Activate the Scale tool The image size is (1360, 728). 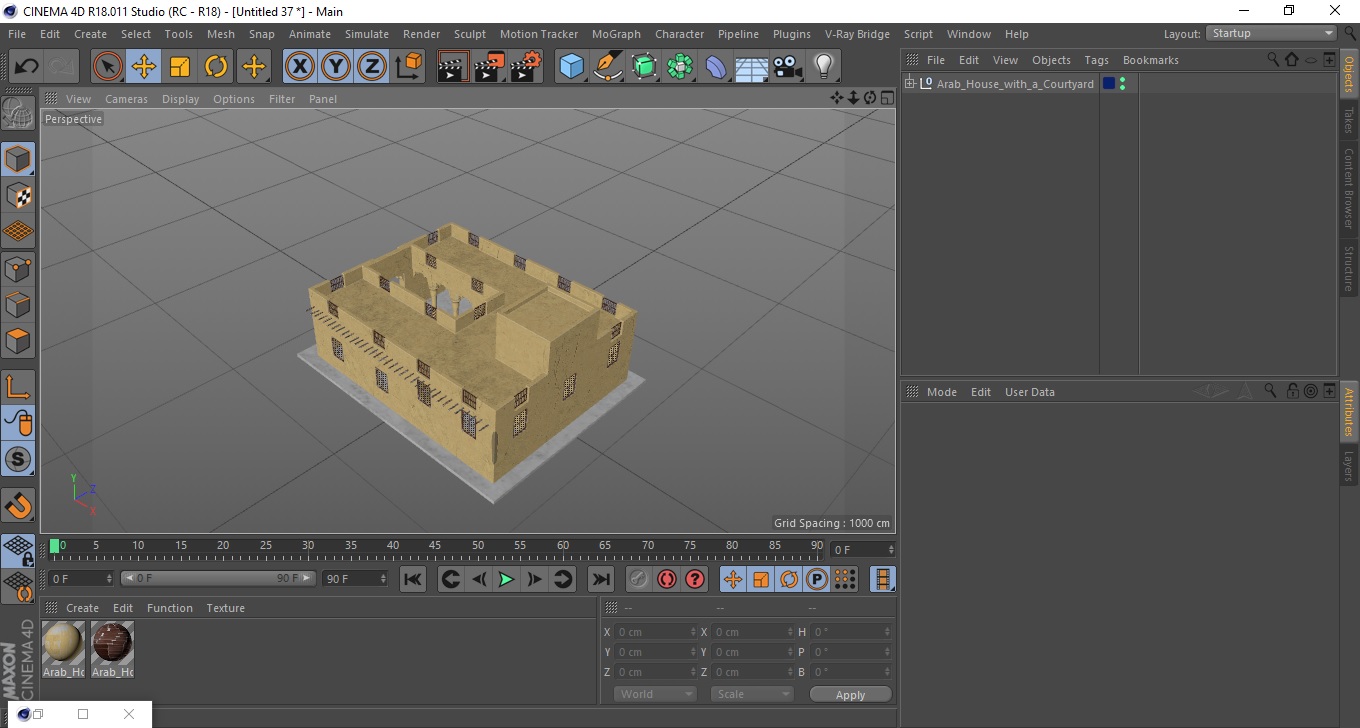point(180,67)
